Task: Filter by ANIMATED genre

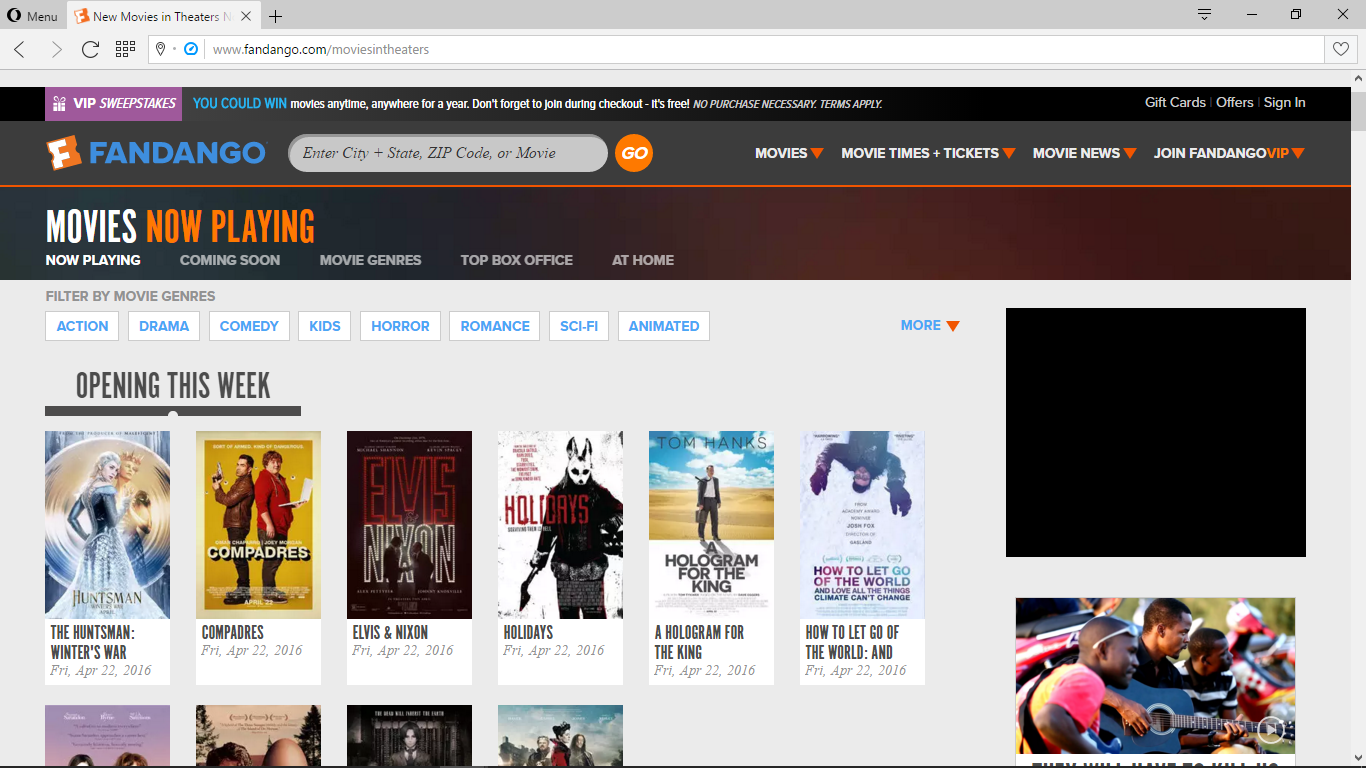Action: tap(664, 326)
